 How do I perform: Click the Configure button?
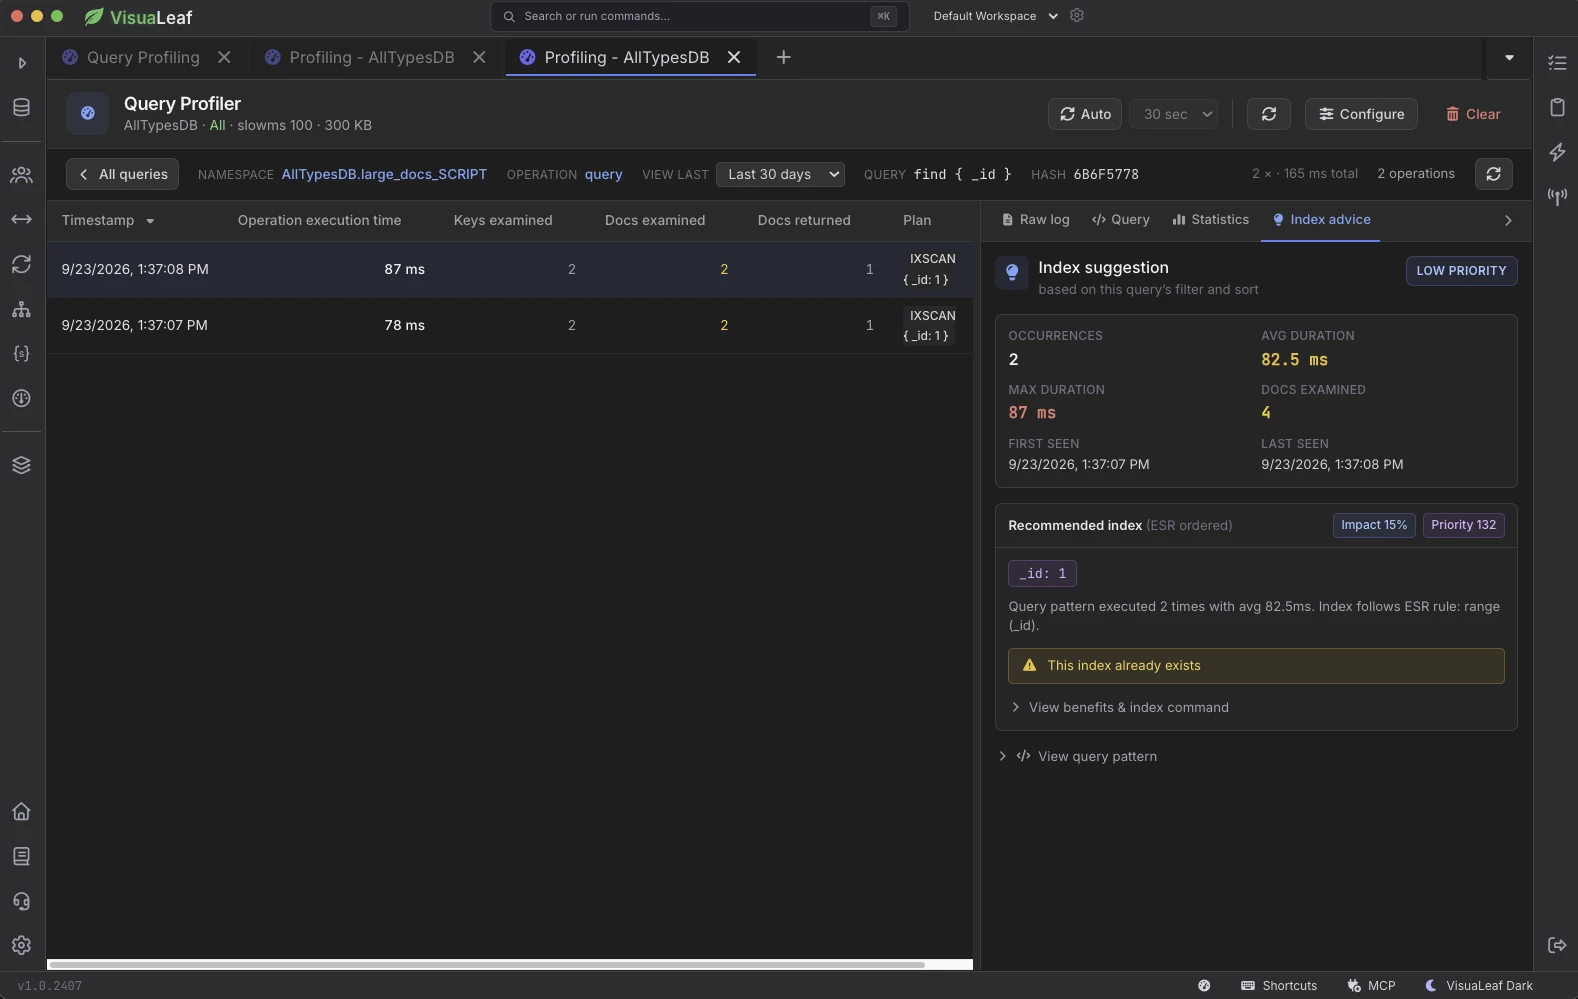tap(1361, 114)
